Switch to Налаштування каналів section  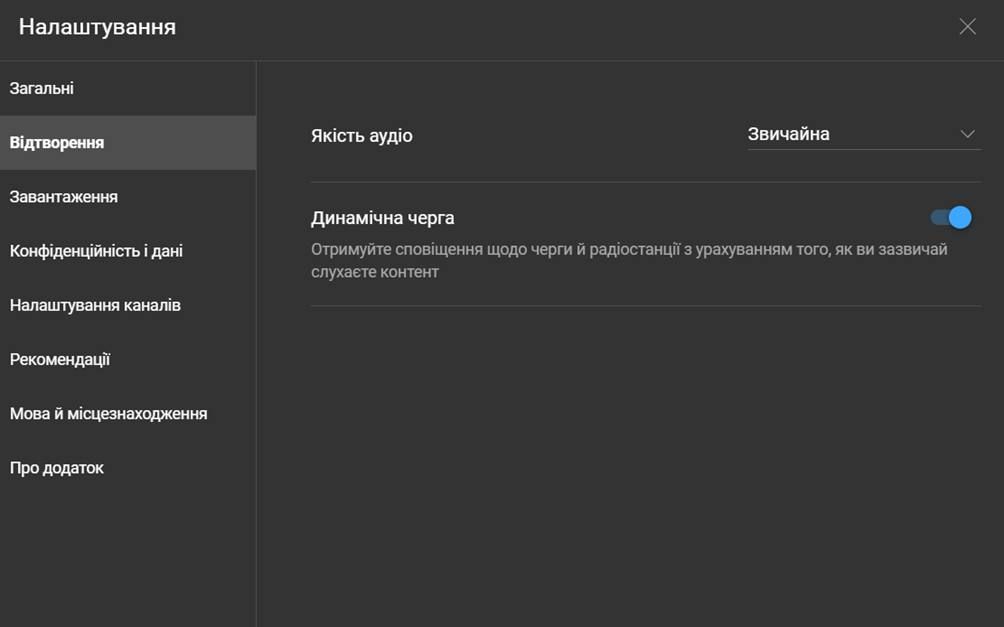point(95,305)
